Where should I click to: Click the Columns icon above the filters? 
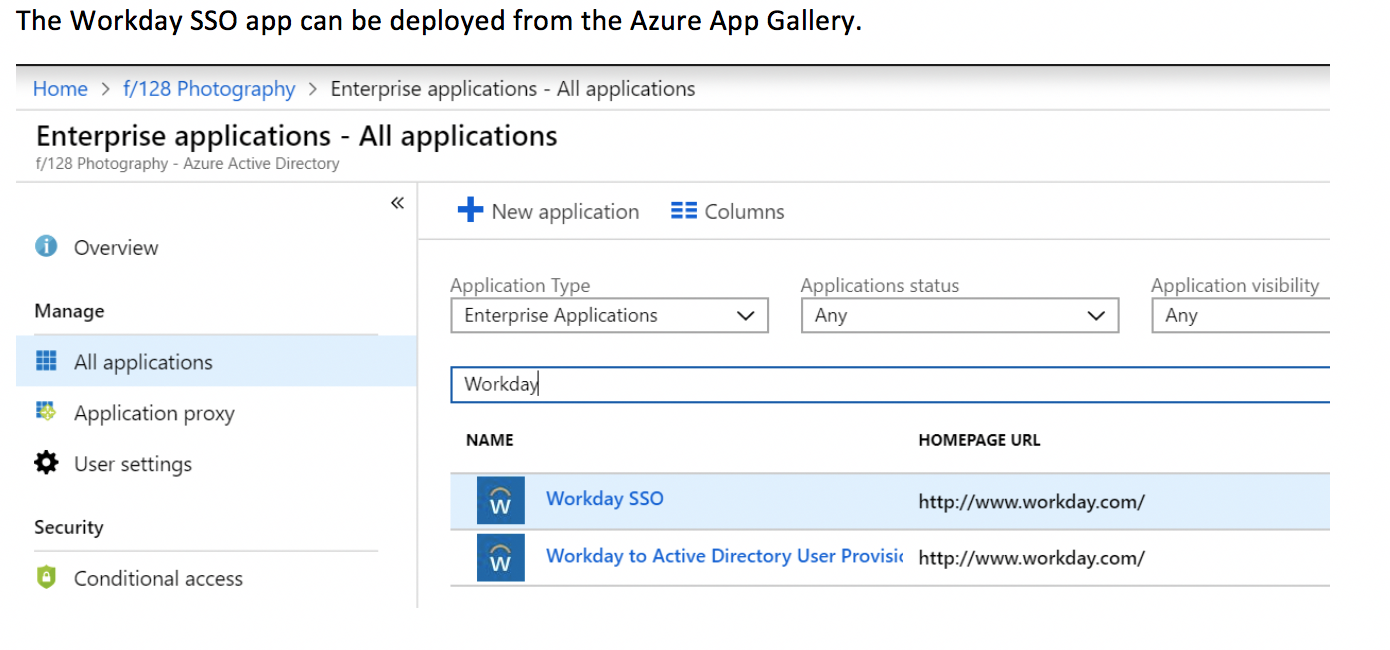click(x=682, y=210)
